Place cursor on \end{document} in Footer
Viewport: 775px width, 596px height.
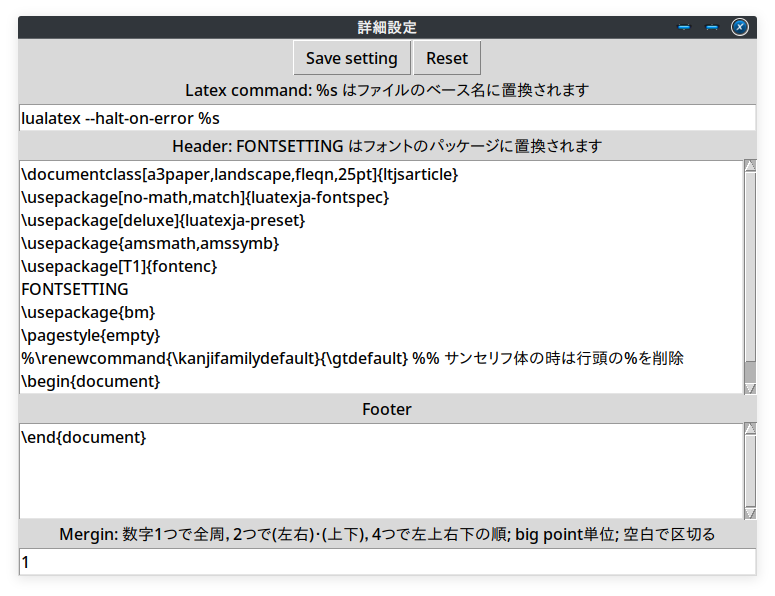(84, 437)
